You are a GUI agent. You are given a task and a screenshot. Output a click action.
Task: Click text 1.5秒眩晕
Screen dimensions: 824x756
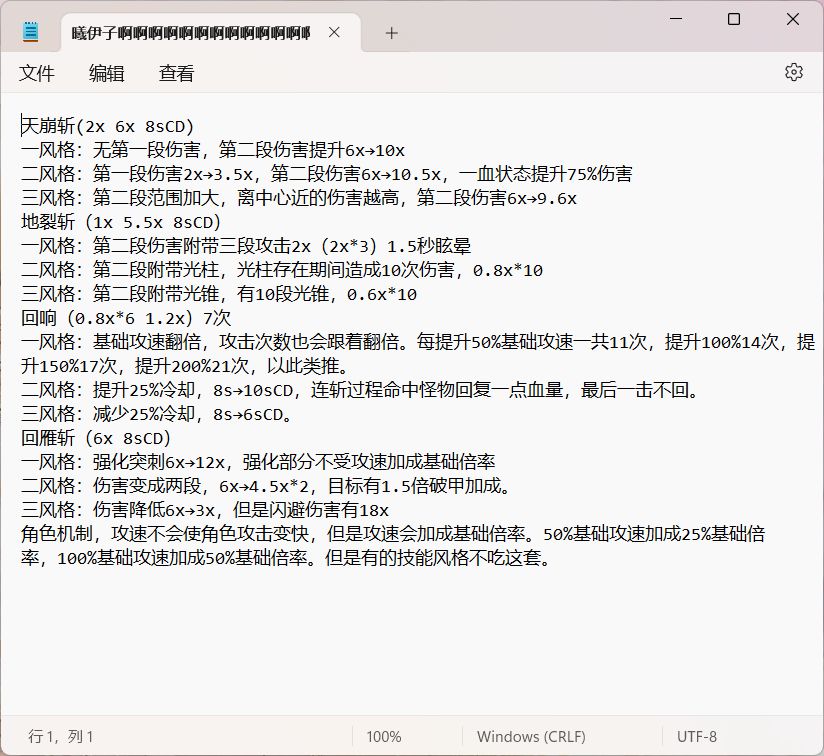(x=429, y=246)
